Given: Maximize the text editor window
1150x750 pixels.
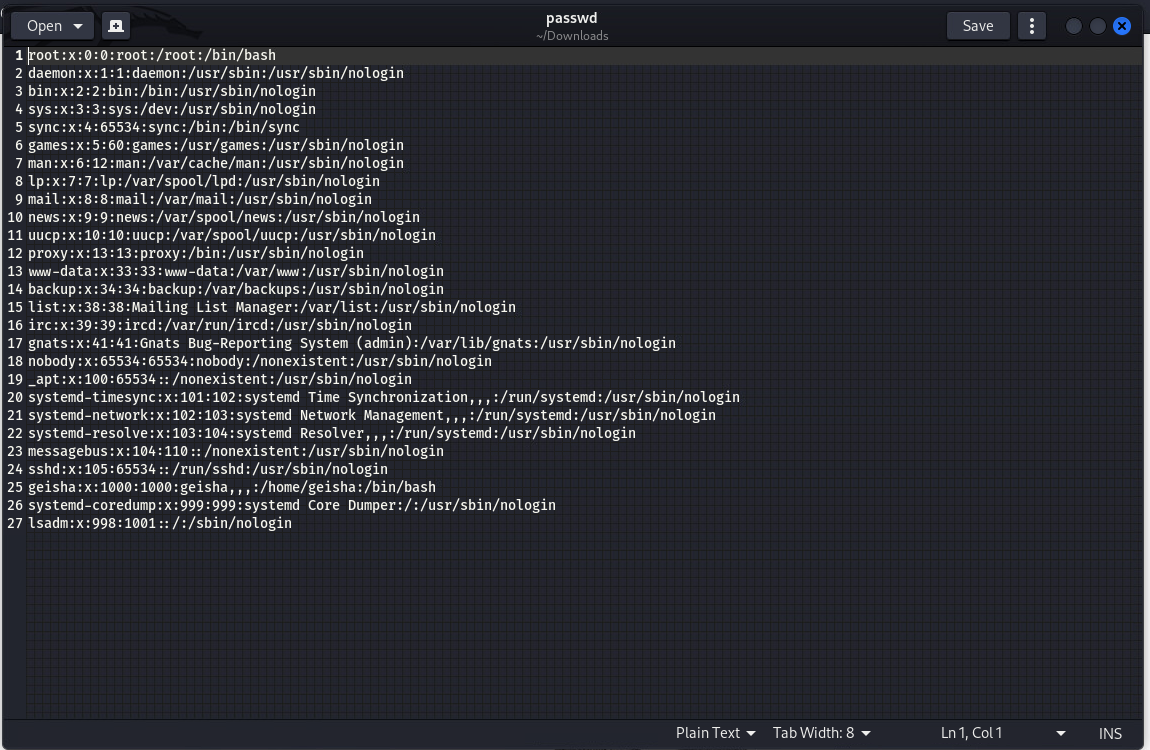Looking at the screenshot, I should pyautogui.click(x=1097, y=26).
